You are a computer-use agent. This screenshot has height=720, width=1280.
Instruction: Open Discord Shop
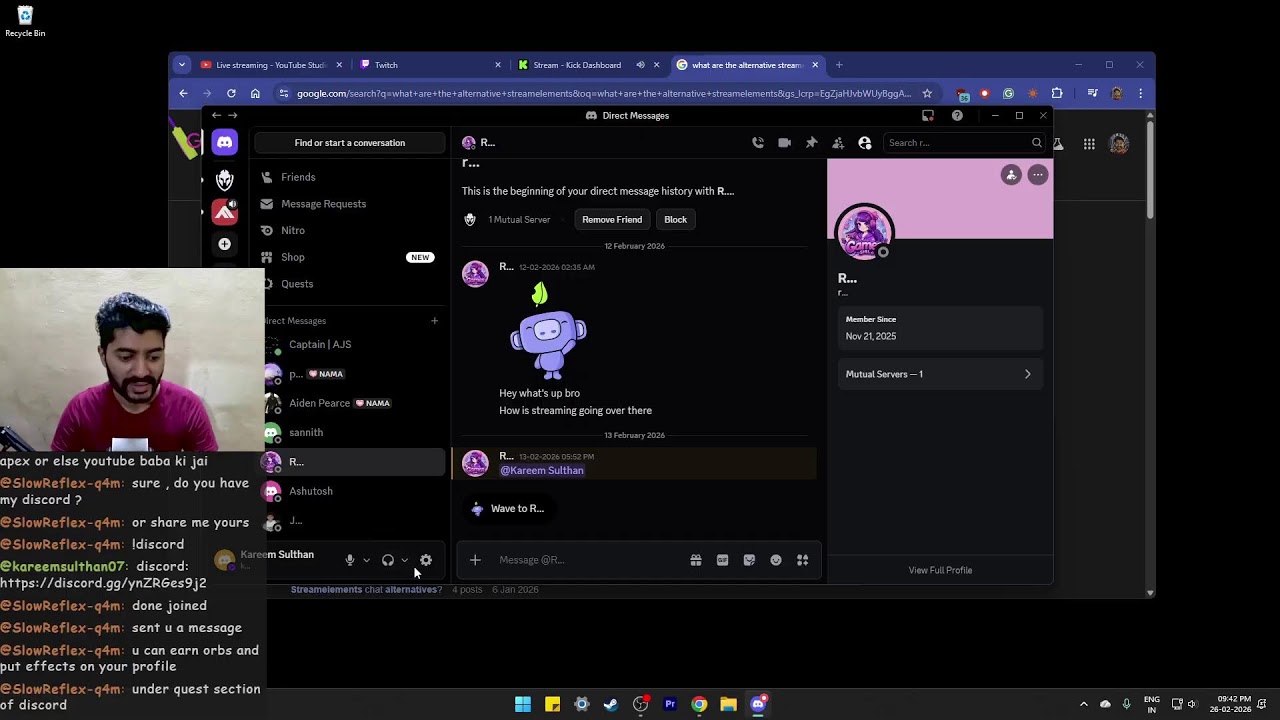[293, 257]
